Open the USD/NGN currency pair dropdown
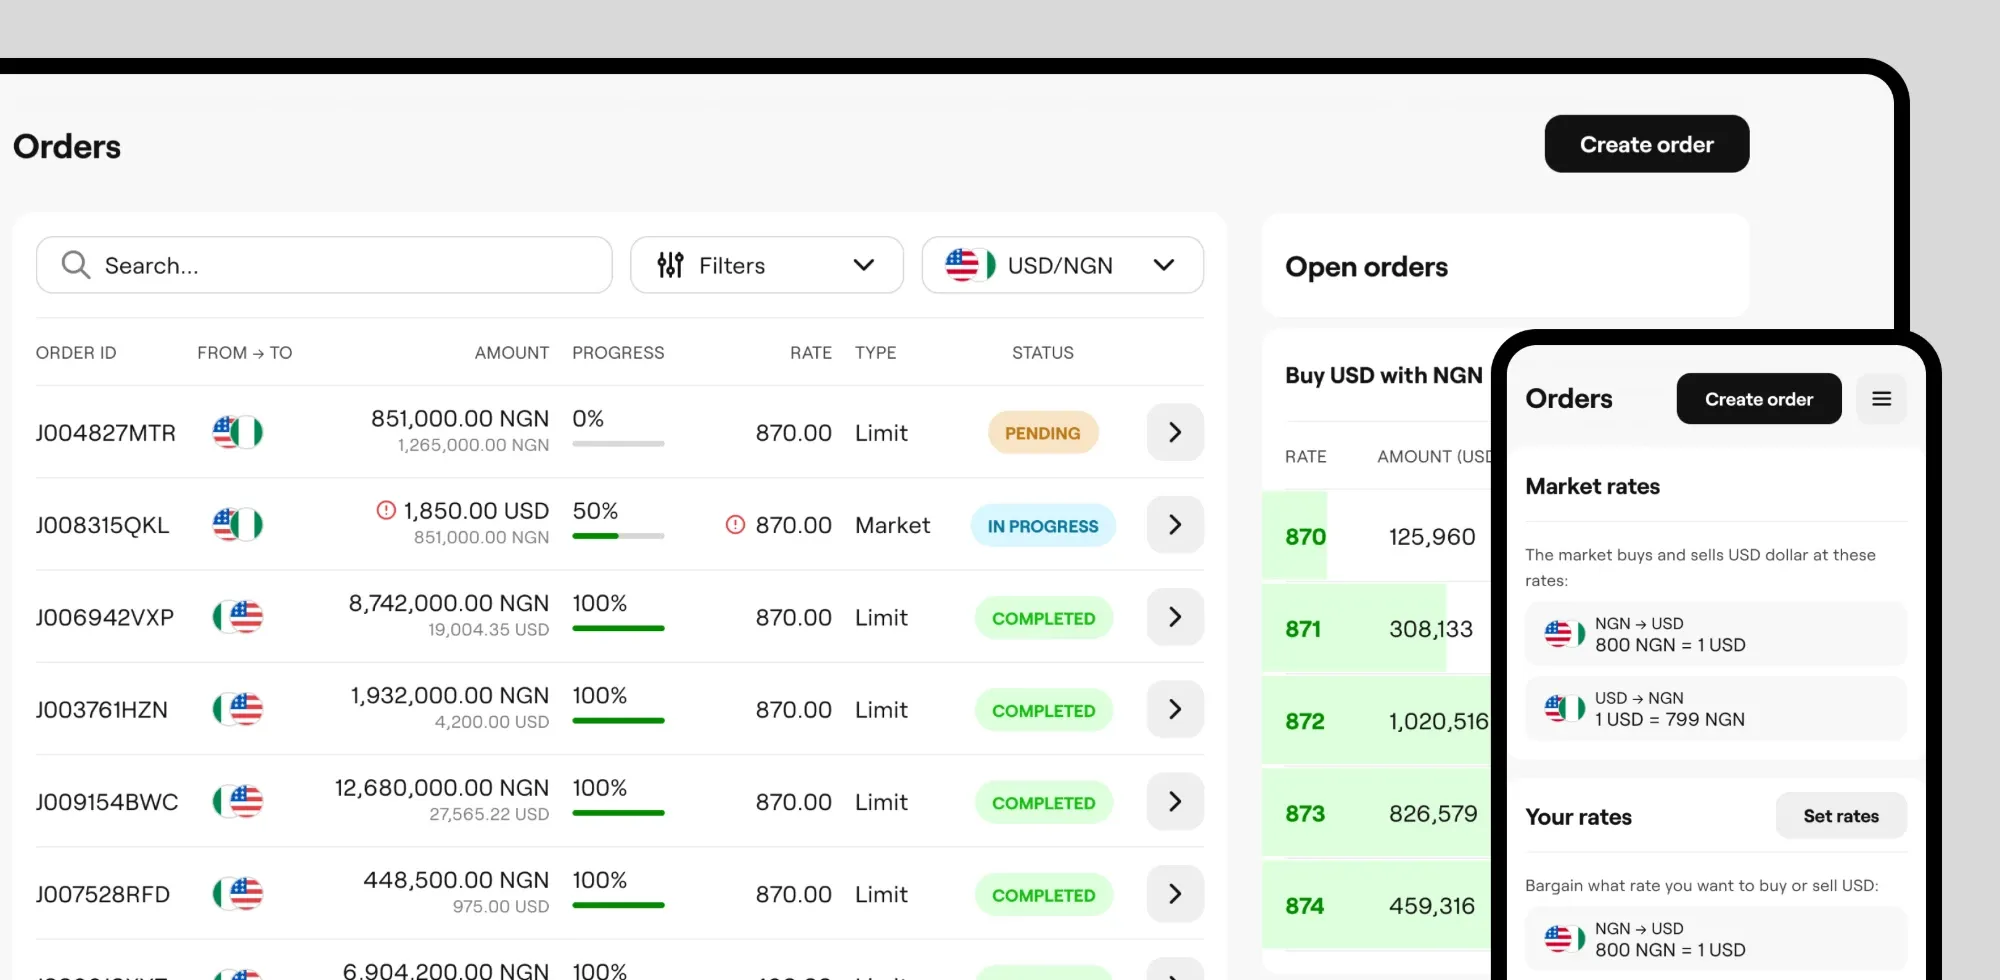The width and height of the screenshot is (2000, 980). point(1063,265)
